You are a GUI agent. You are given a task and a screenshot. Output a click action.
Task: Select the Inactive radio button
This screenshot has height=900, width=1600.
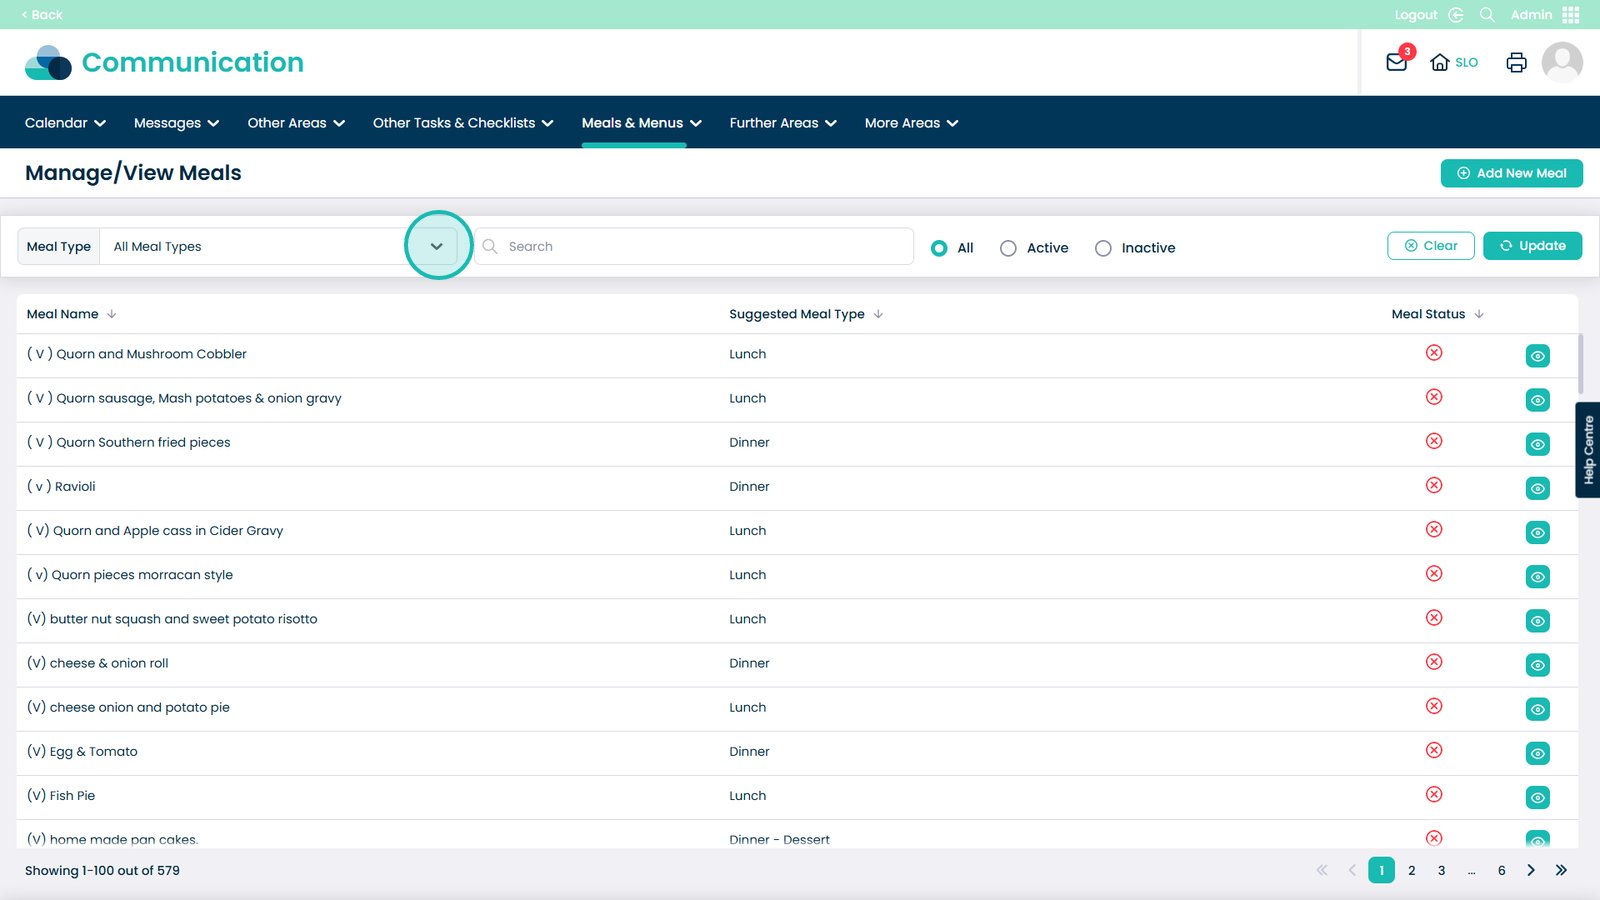(x=1103, y=248)
